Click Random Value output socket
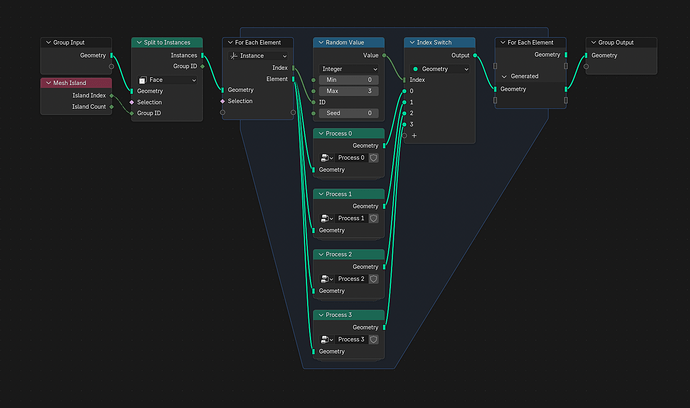 click(x=384, y=55)
